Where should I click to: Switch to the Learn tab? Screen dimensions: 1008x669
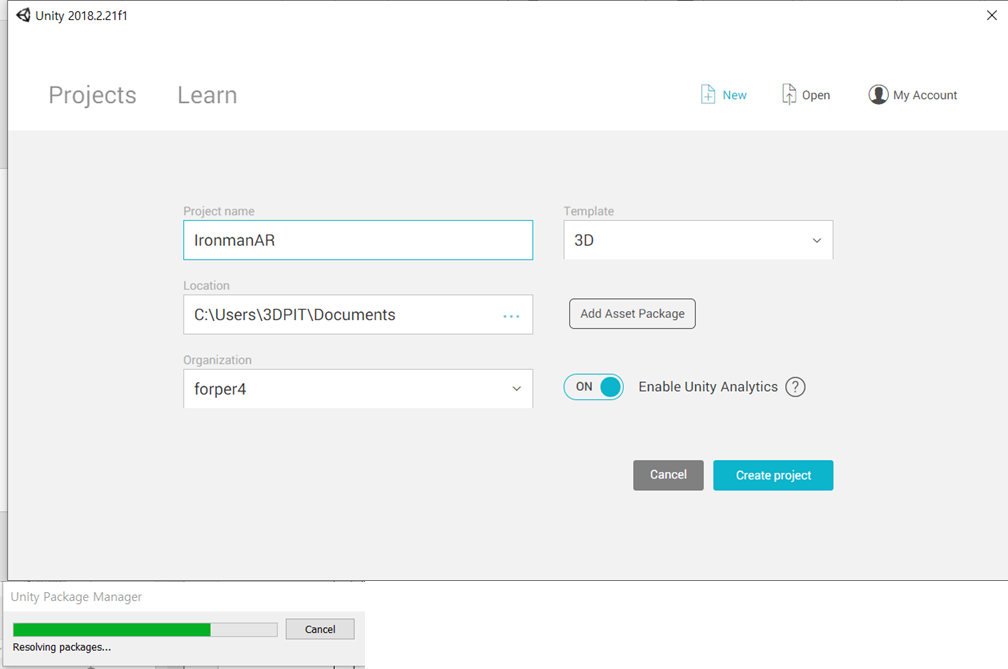207,95
